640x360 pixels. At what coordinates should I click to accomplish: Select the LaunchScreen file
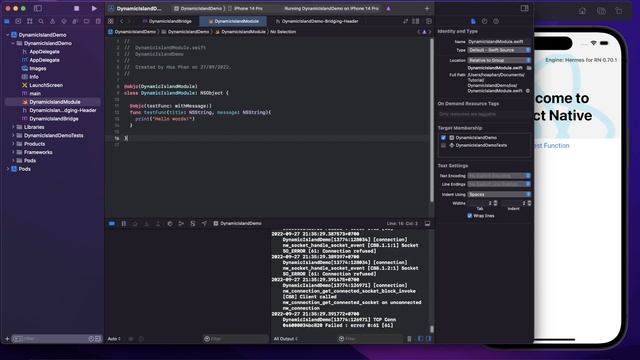[x=46, y=85]
